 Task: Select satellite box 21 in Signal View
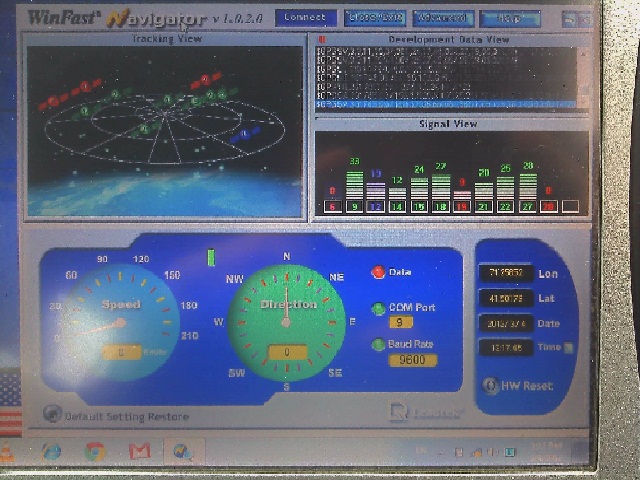coord(484,207)
